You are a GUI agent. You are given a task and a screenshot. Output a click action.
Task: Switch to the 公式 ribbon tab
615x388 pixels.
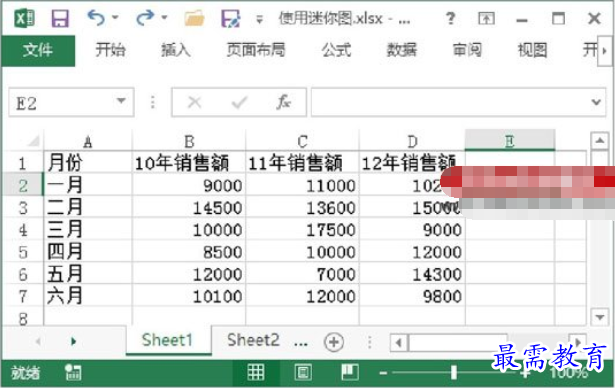pos(336,50)
